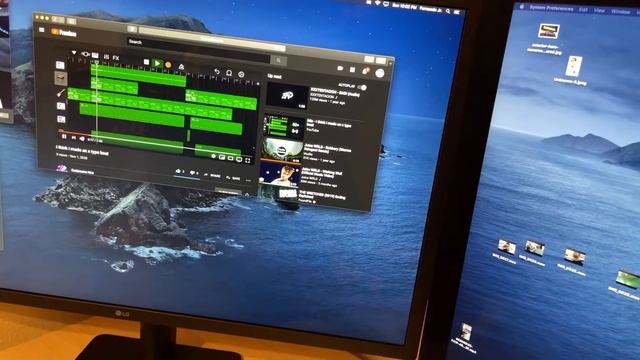Image resolution: width=640 pixels, height=360 pixels.
Task: Open the uploader channel avatar
Action: point(62,168)
